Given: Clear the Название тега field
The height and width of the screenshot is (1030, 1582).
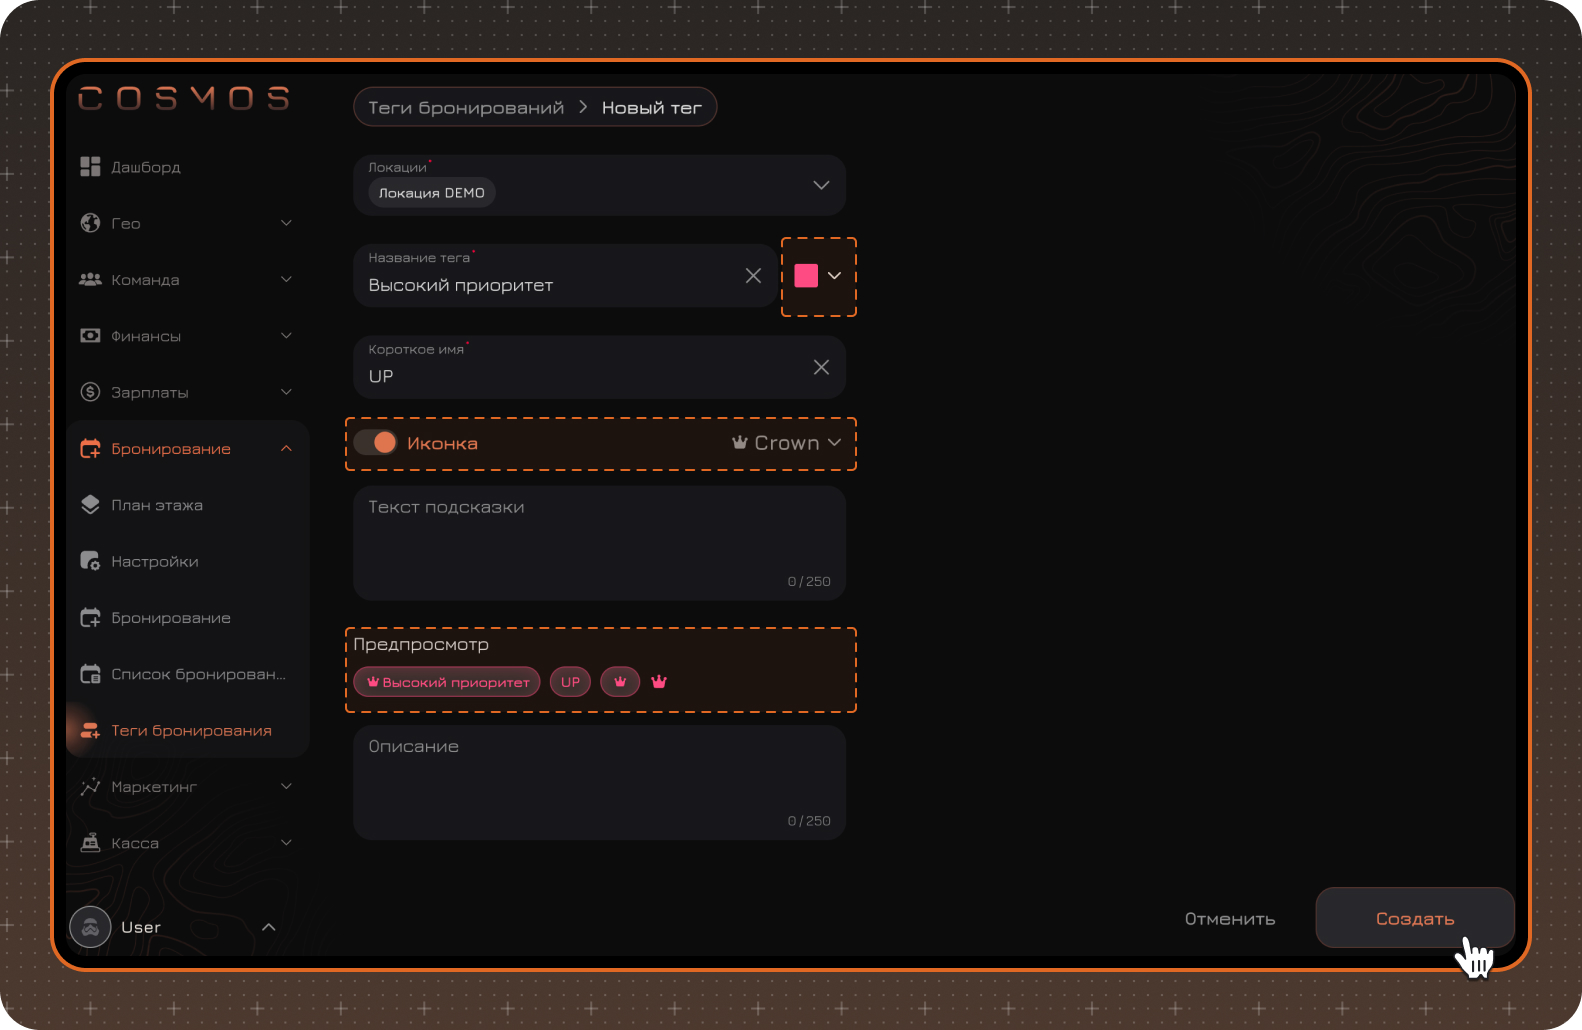Looking at the screenshot, I should (x=753, y=276).
